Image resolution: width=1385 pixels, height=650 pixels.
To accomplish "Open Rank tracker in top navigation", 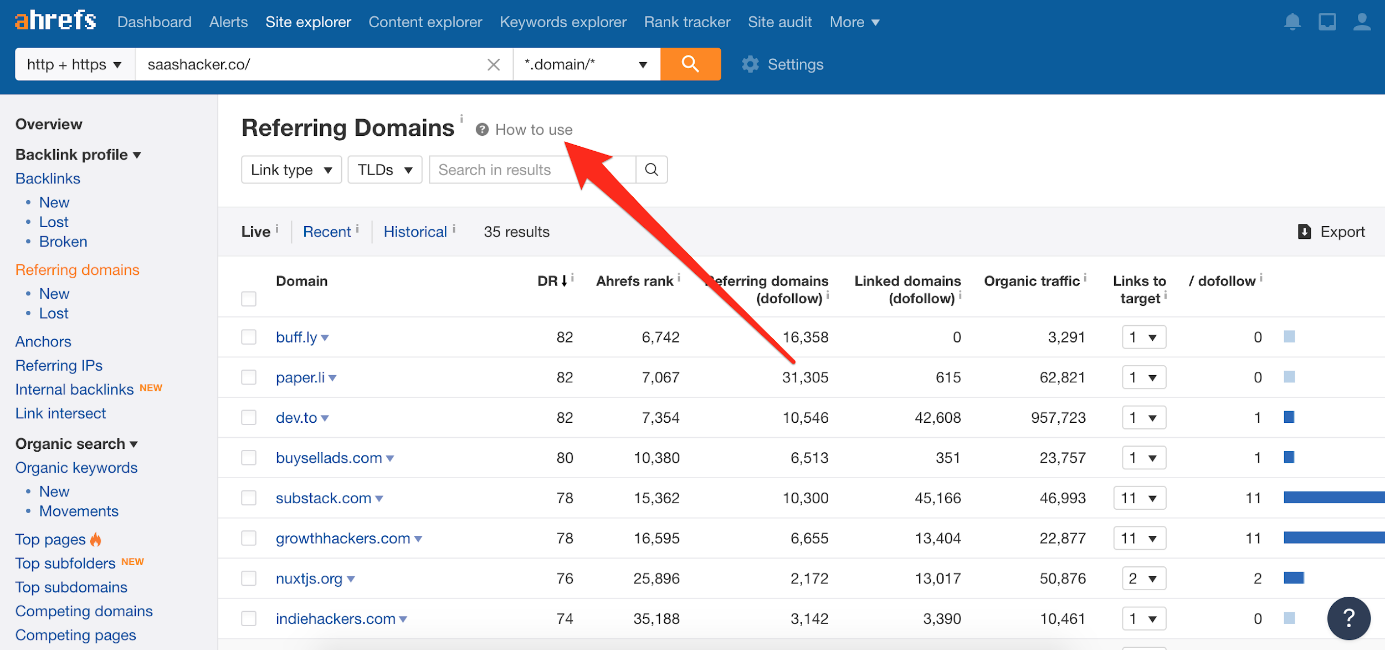I will pyautogui.click(x=688, y=22).
